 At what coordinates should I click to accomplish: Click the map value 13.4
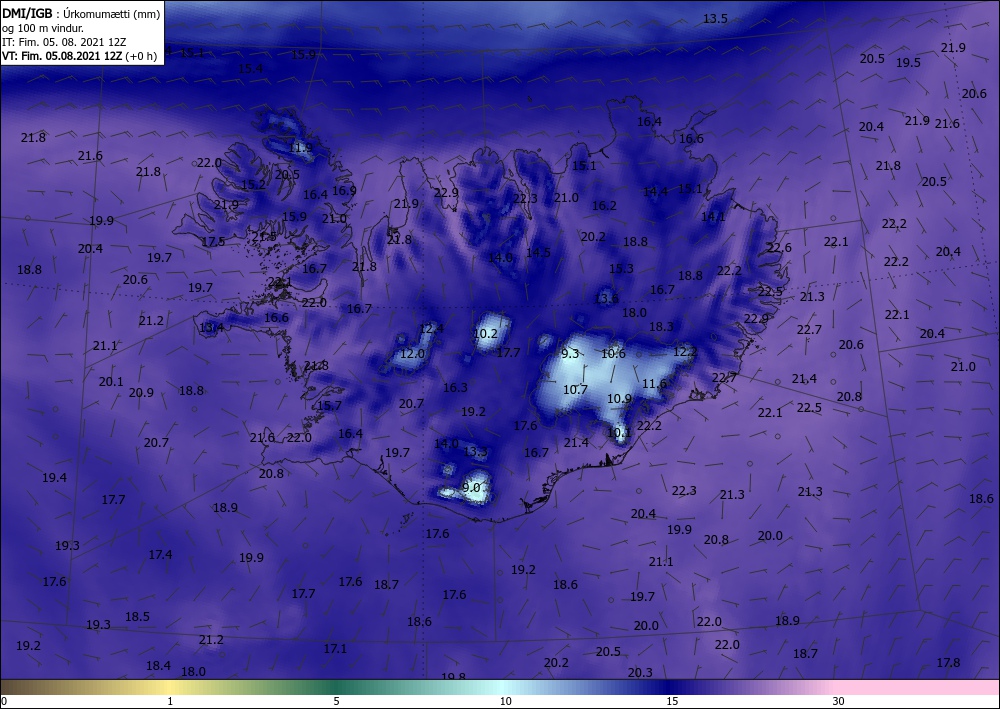[x=211, y=328]
